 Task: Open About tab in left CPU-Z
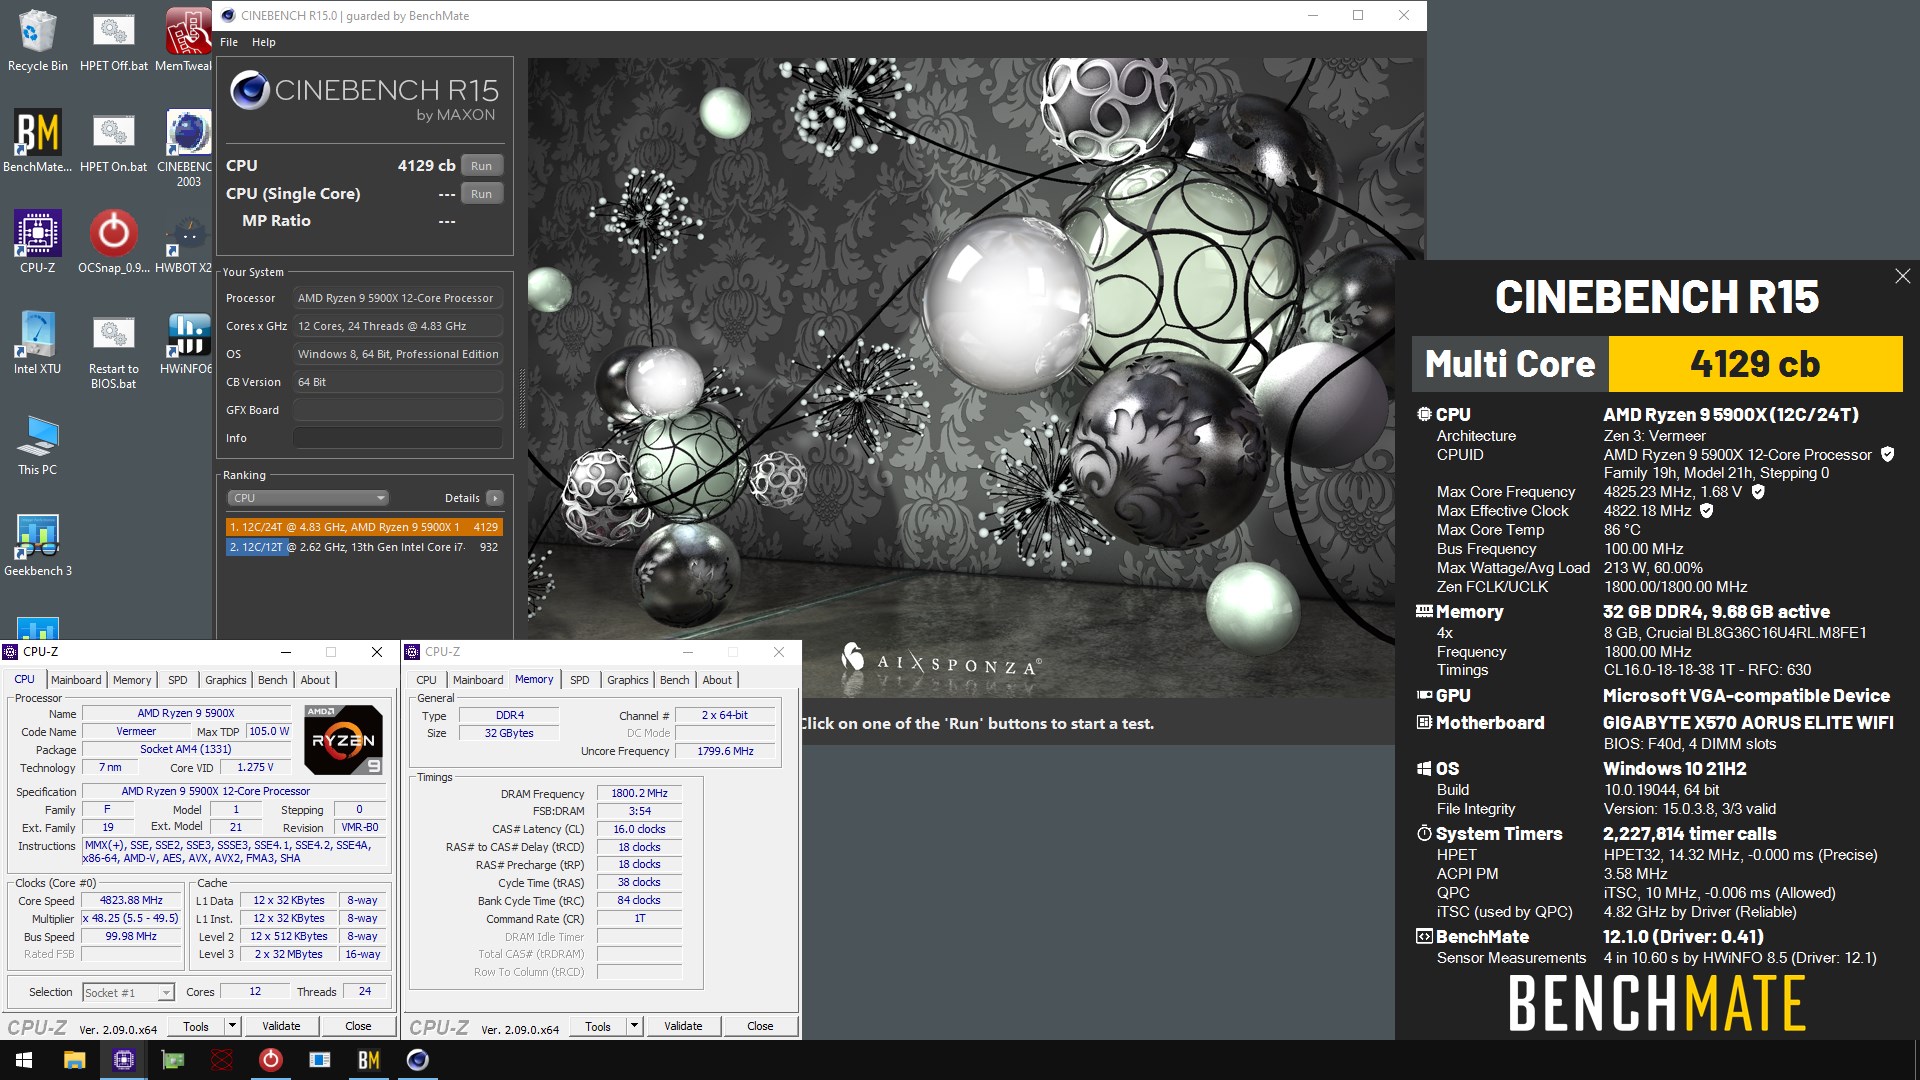click(315, 680)
